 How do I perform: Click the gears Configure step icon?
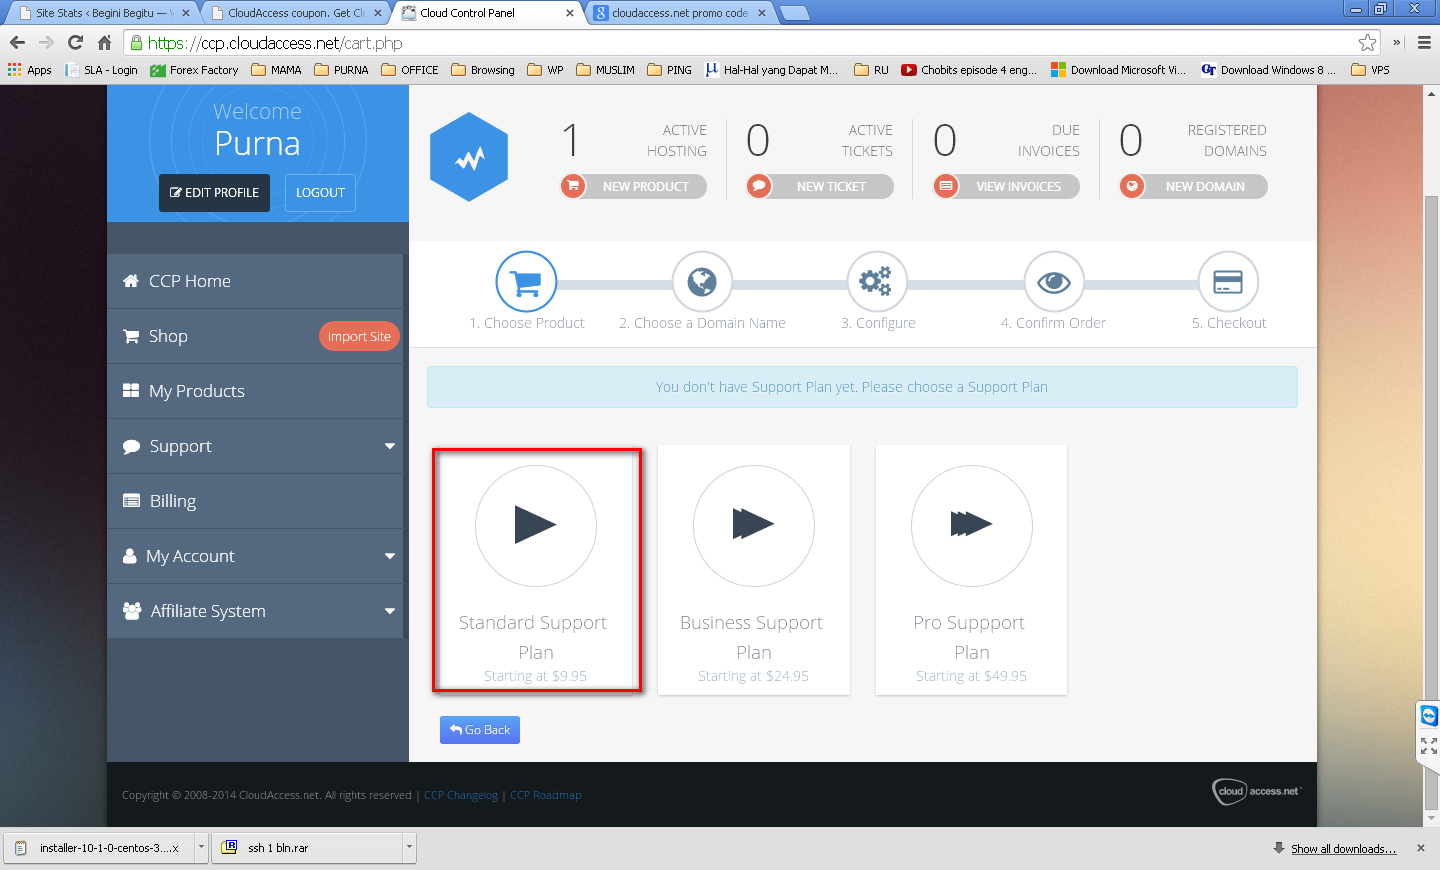coord(877,282)
